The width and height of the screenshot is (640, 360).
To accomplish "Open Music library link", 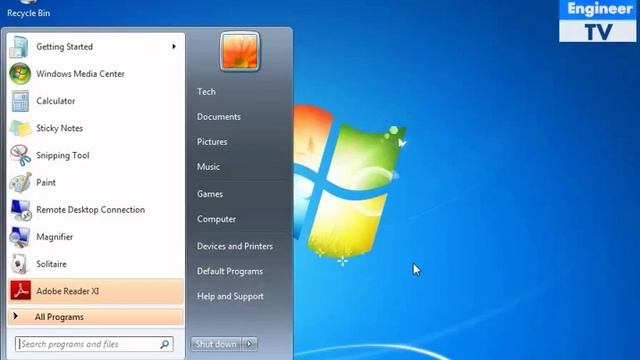I will pos(208,167).
